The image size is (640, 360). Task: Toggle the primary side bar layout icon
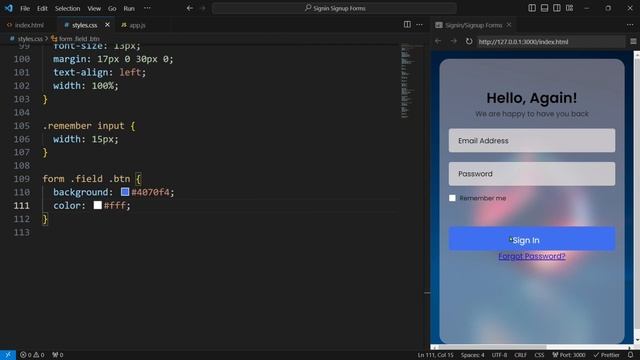pos(532,8)
